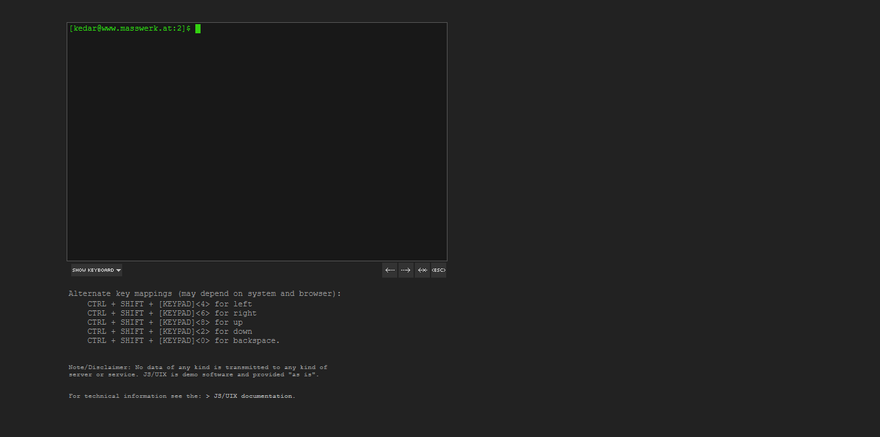Viewport: 880px width, 437px height.
Task: Click the down triangle on Show Keyboard
Action: 118,270
